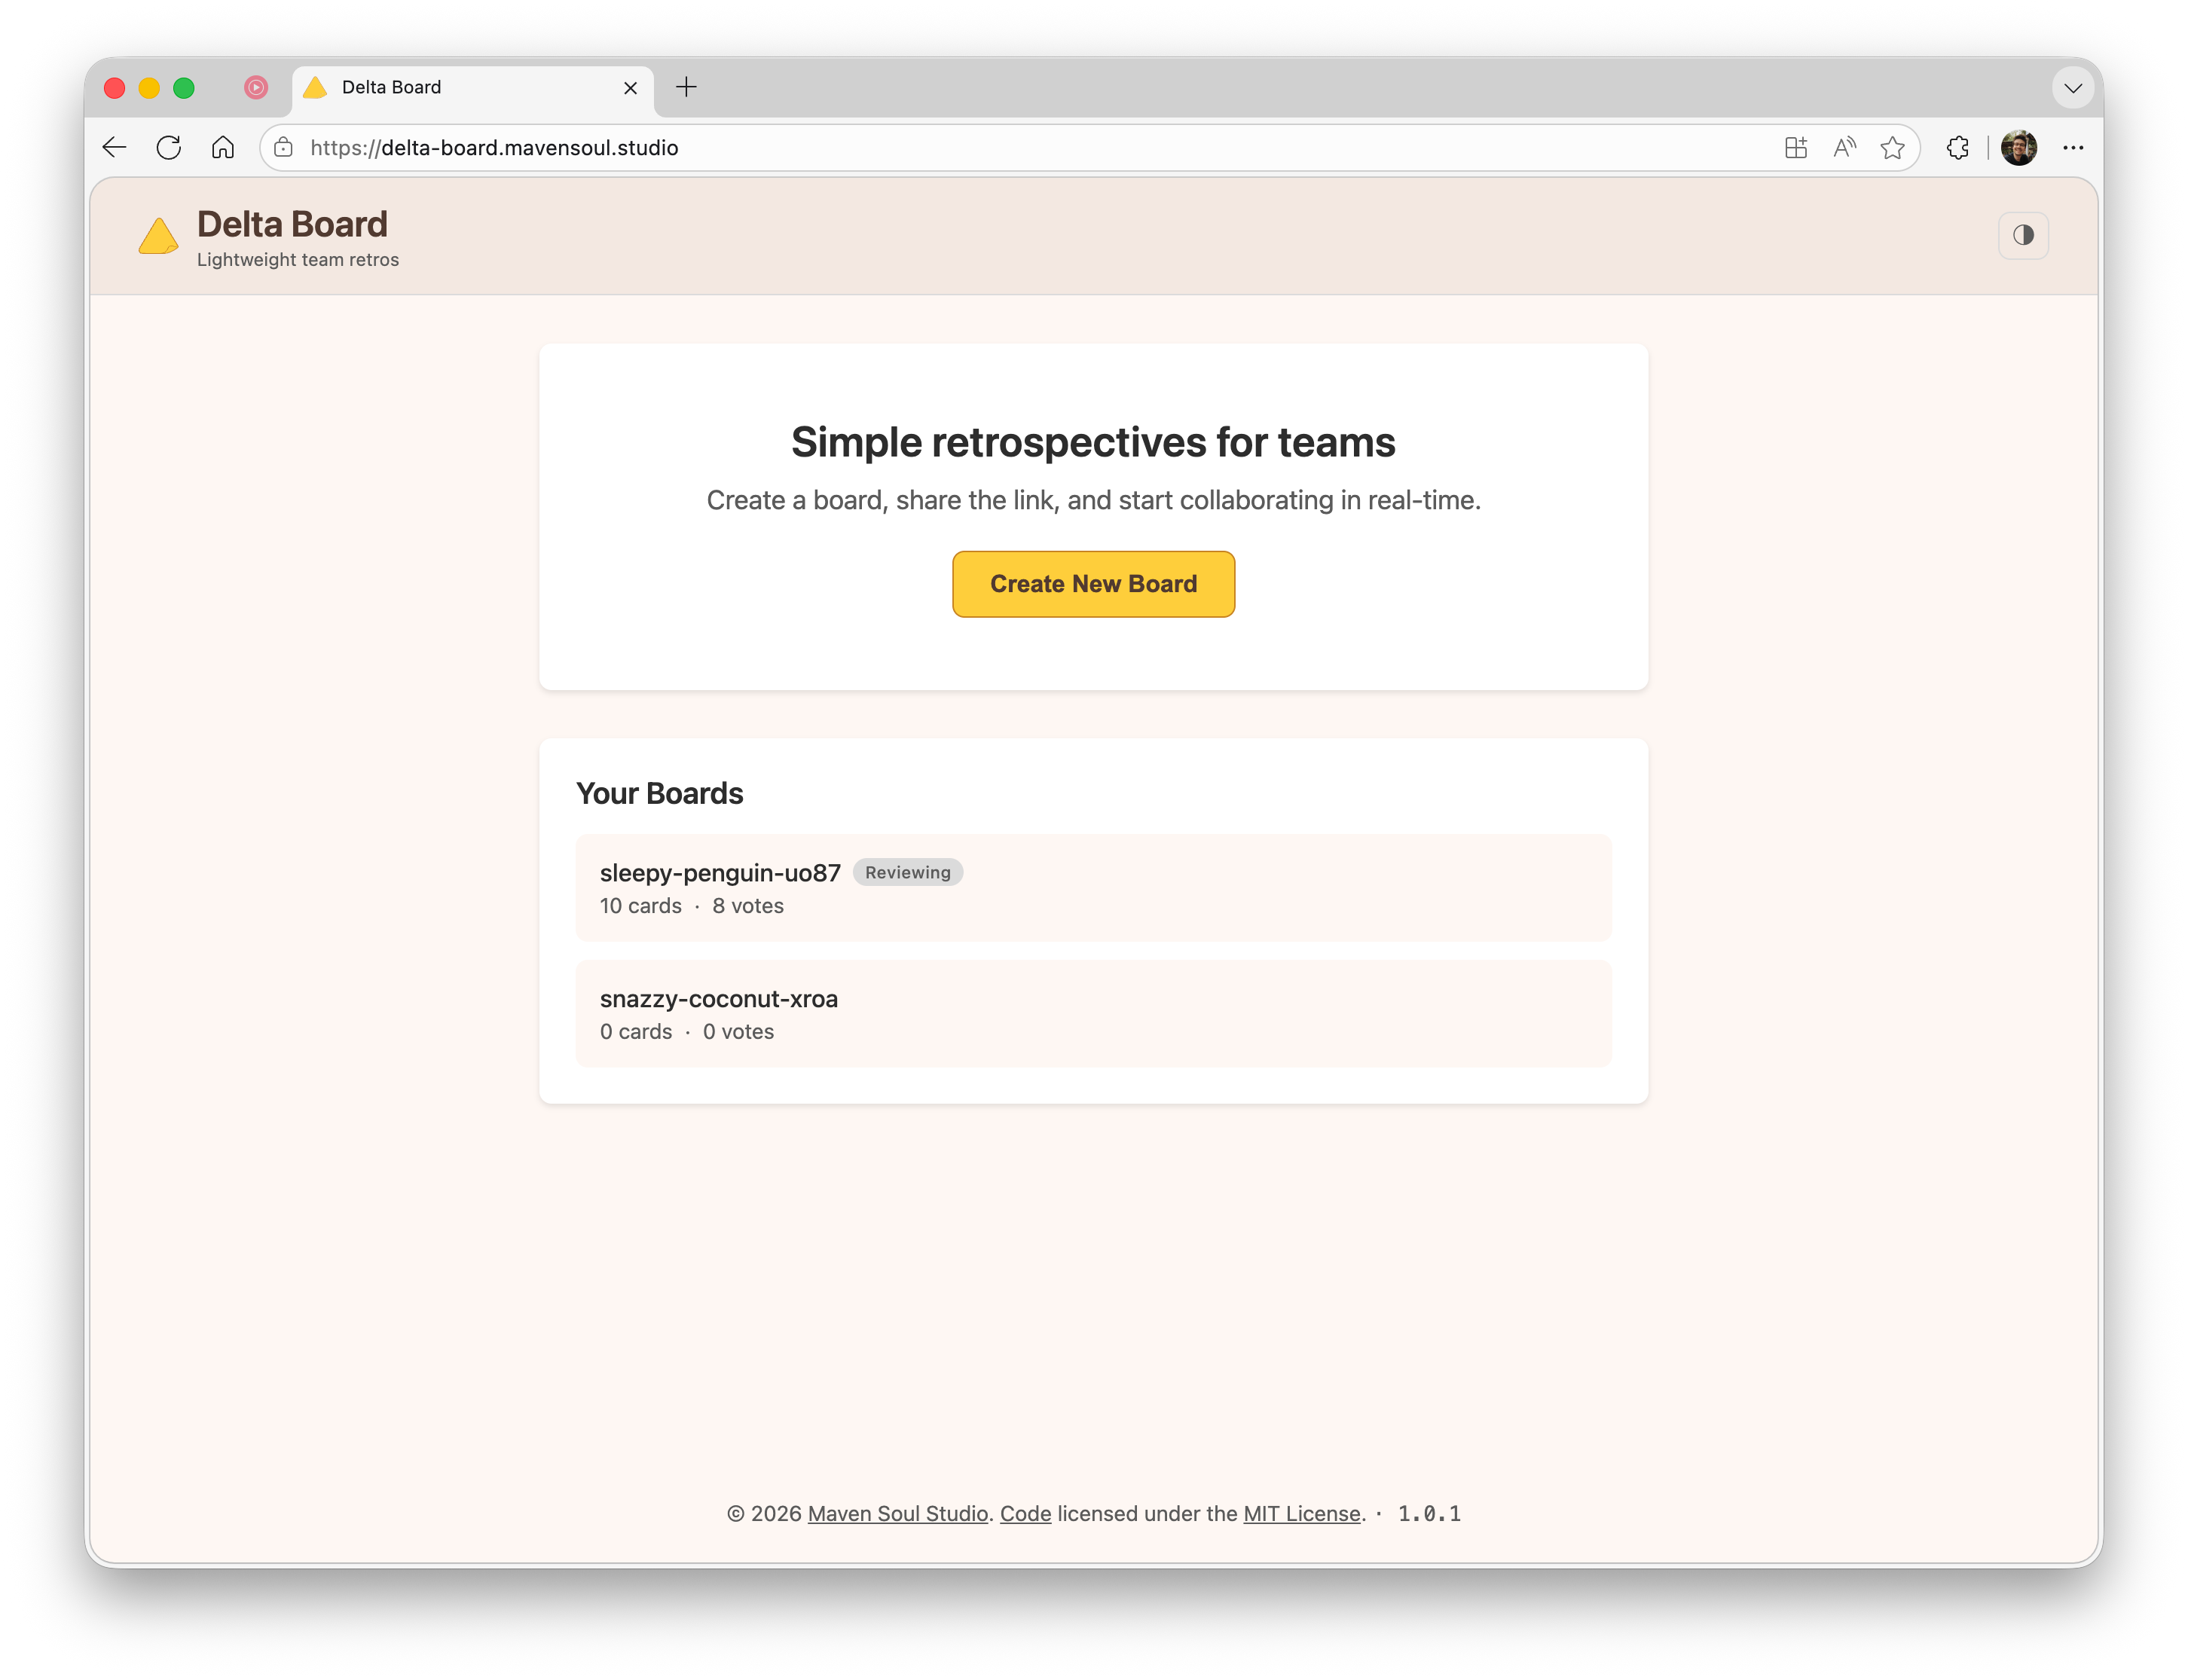Click Create New Board button
The width and height of the screenshot is (2188, 1680).
tap(1093, 584)
